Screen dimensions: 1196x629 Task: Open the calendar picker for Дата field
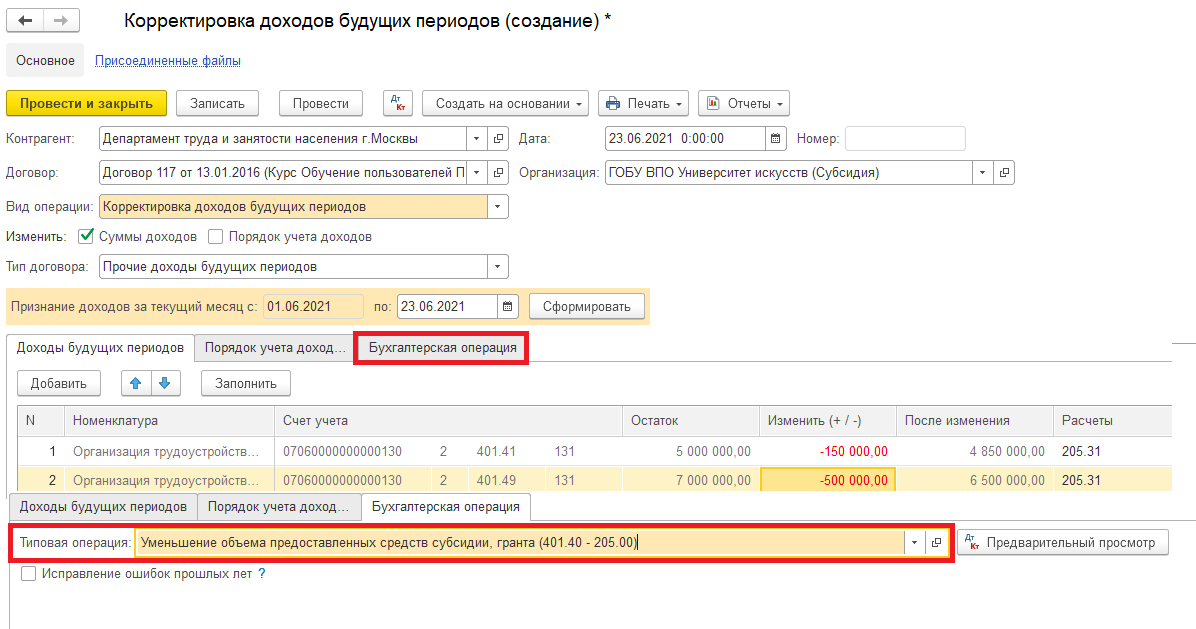(776, 139)
